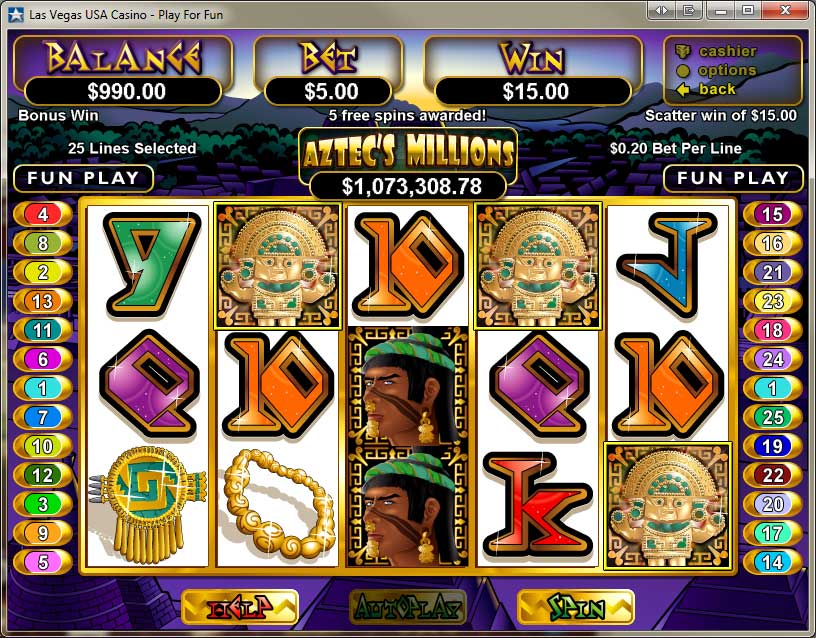Click the red K symbol
This screenshot has width=816, height=638.
[538, 505]
